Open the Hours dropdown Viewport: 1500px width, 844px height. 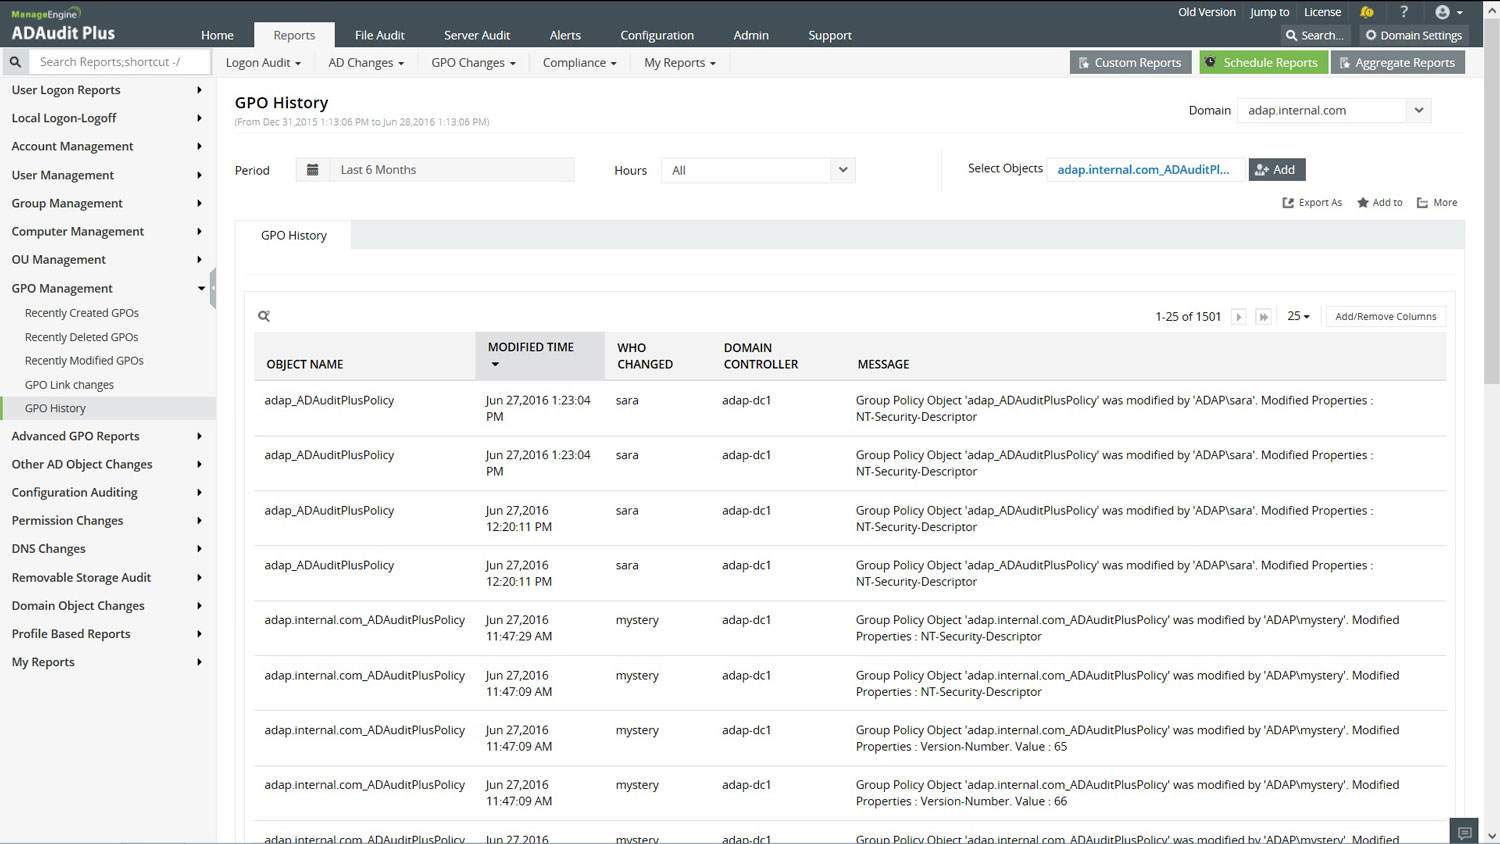tap(842, 170)
